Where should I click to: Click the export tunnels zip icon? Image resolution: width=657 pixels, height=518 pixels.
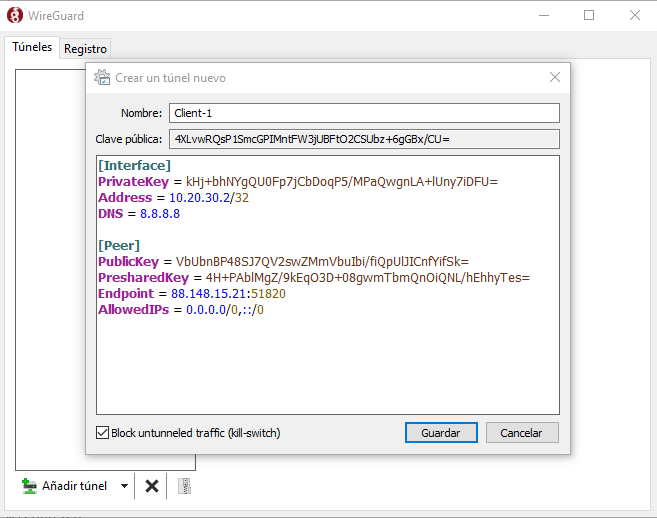tap(184, 486)
